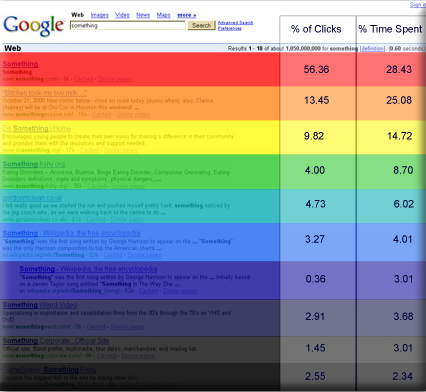Screen dimensions: 426x392
Task: Click the 'definition' link in results bar
Action: 373,49
